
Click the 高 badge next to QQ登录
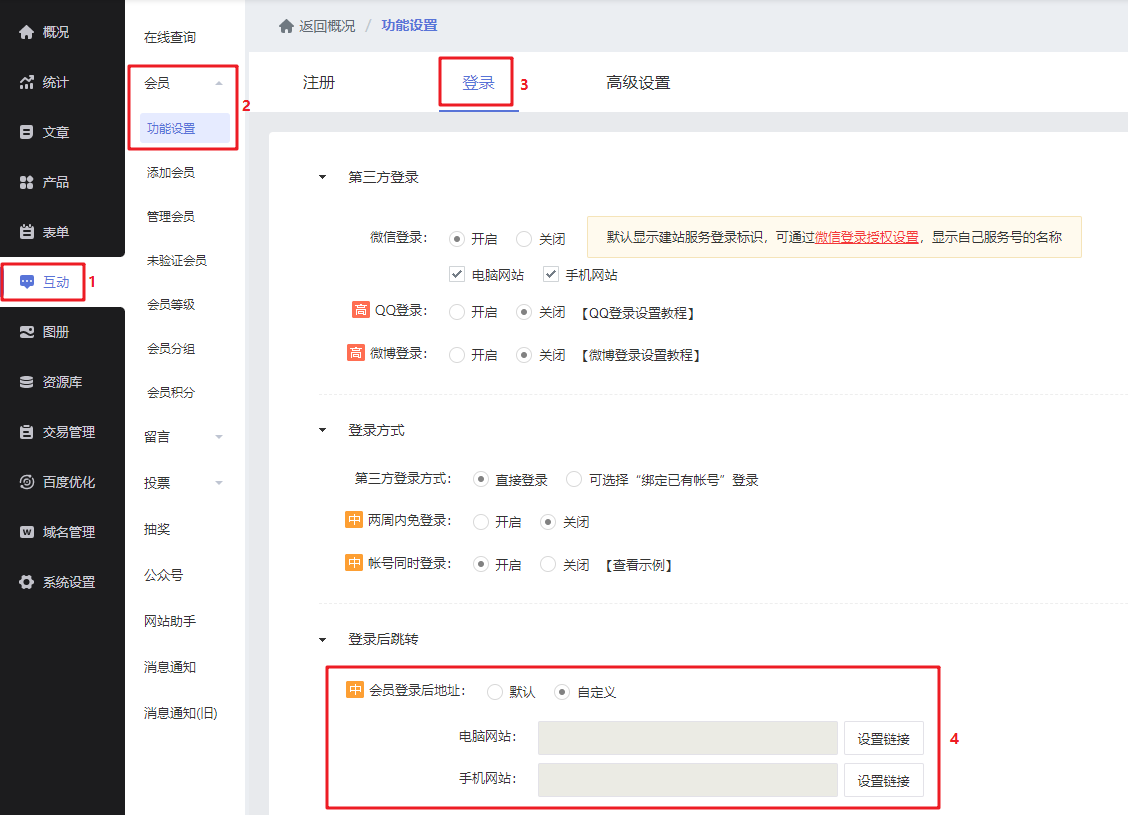(x=360, y=310)
